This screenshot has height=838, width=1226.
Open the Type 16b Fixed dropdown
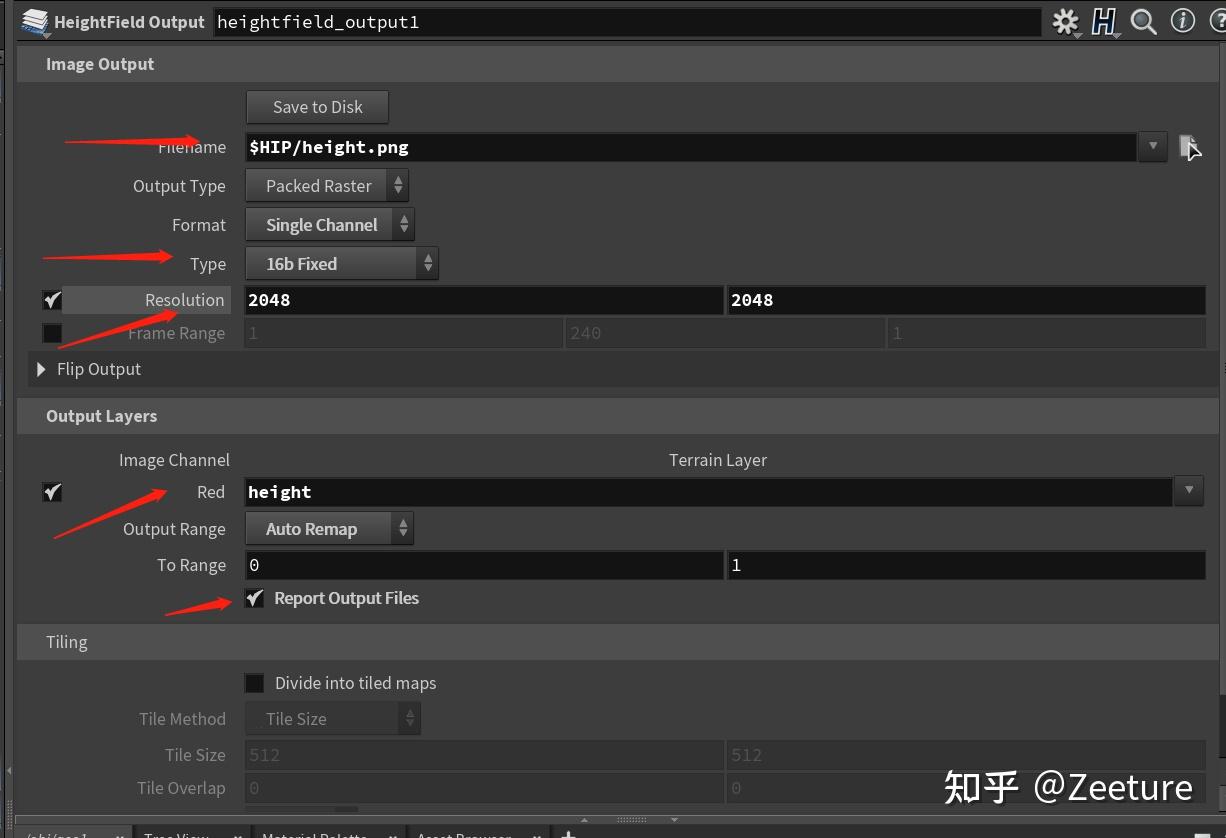click(x=342, y=264)
